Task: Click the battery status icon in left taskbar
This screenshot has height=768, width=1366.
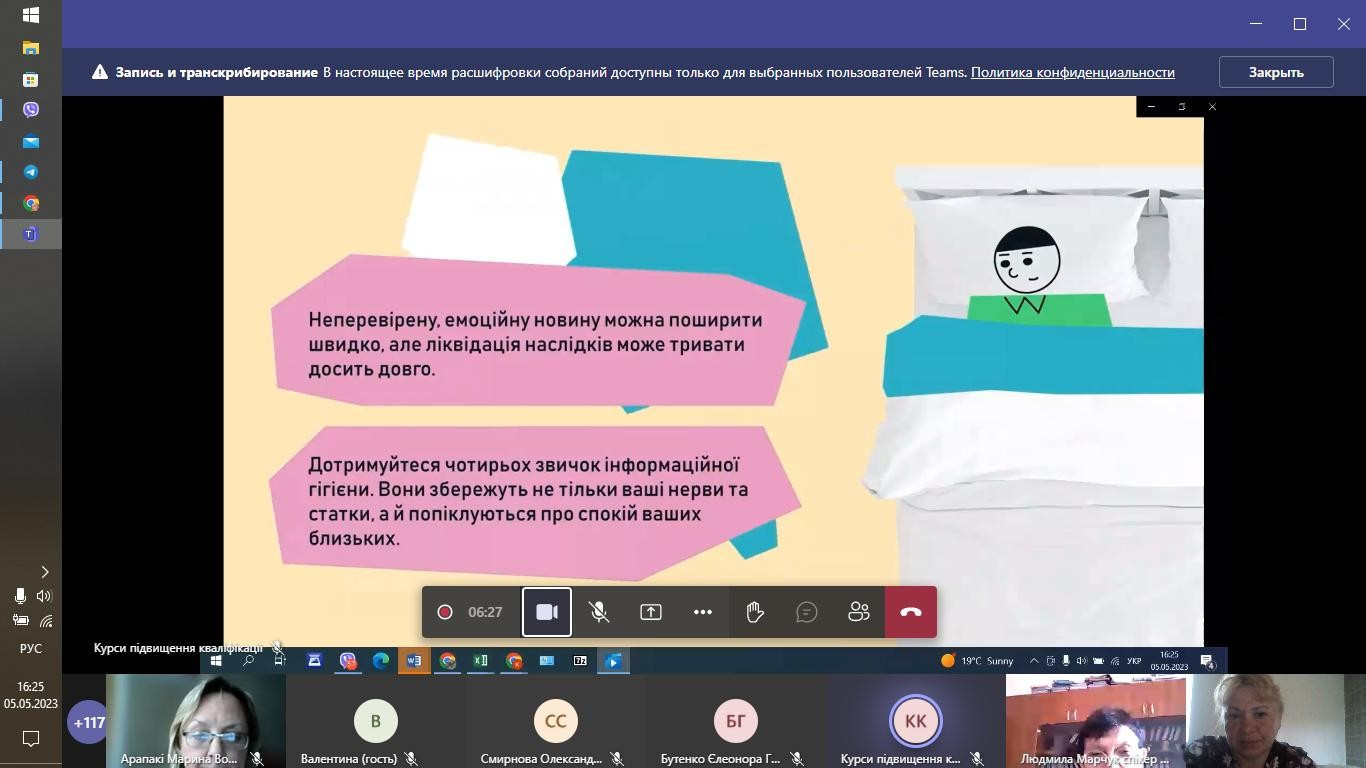Action: pos(20,620)
